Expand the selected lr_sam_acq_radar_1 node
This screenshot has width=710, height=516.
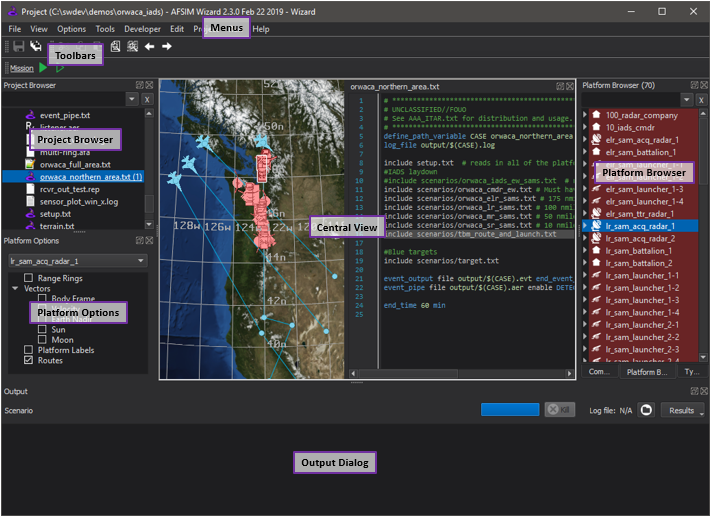[x=585, y=226]
